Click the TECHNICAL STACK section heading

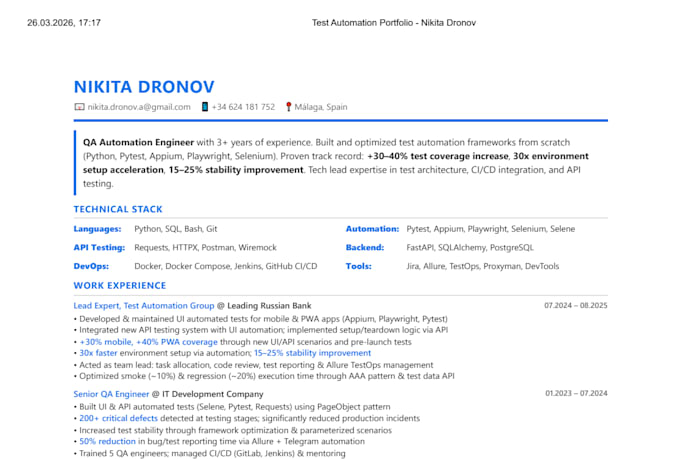118,209
